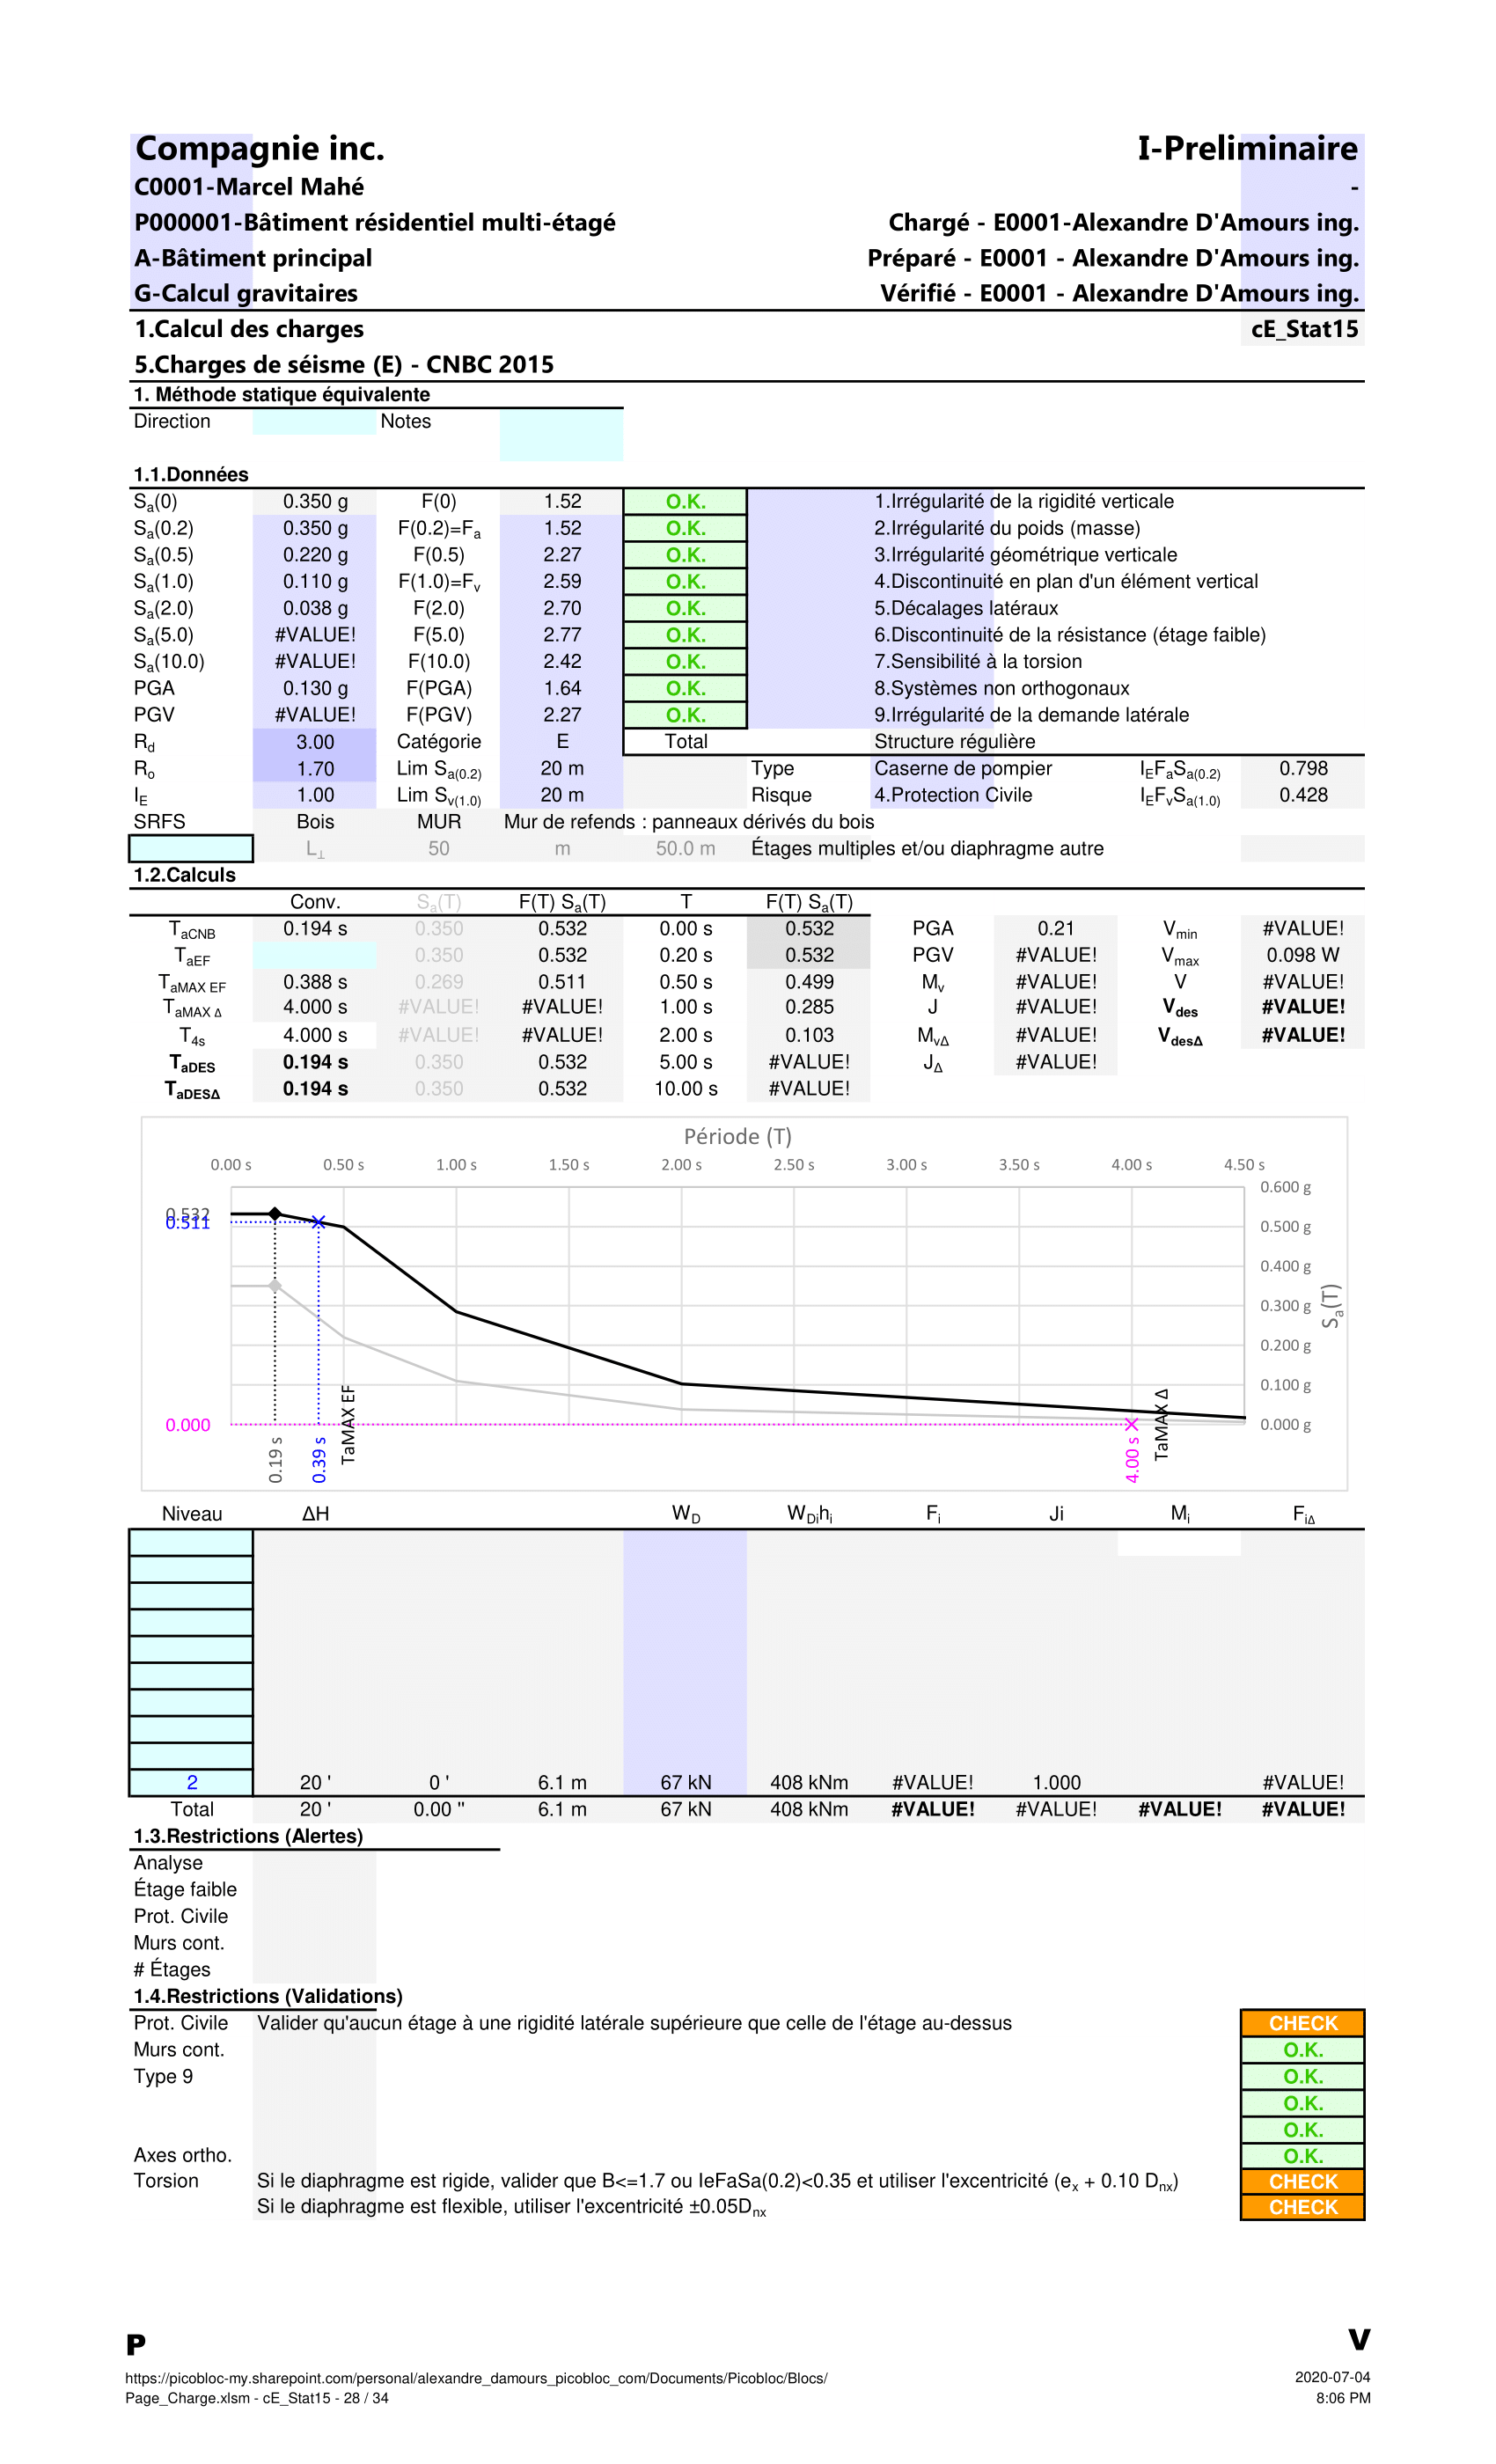Select the Ro value '1.70'
The width and height of the screenshot is (1496, 2464).
pos(315,769)
